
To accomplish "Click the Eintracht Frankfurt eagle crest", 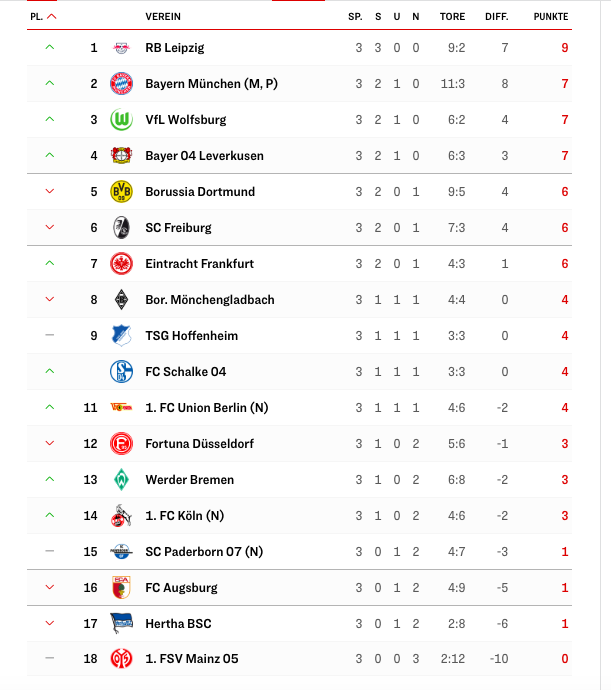I will click(x=121, y=264).
